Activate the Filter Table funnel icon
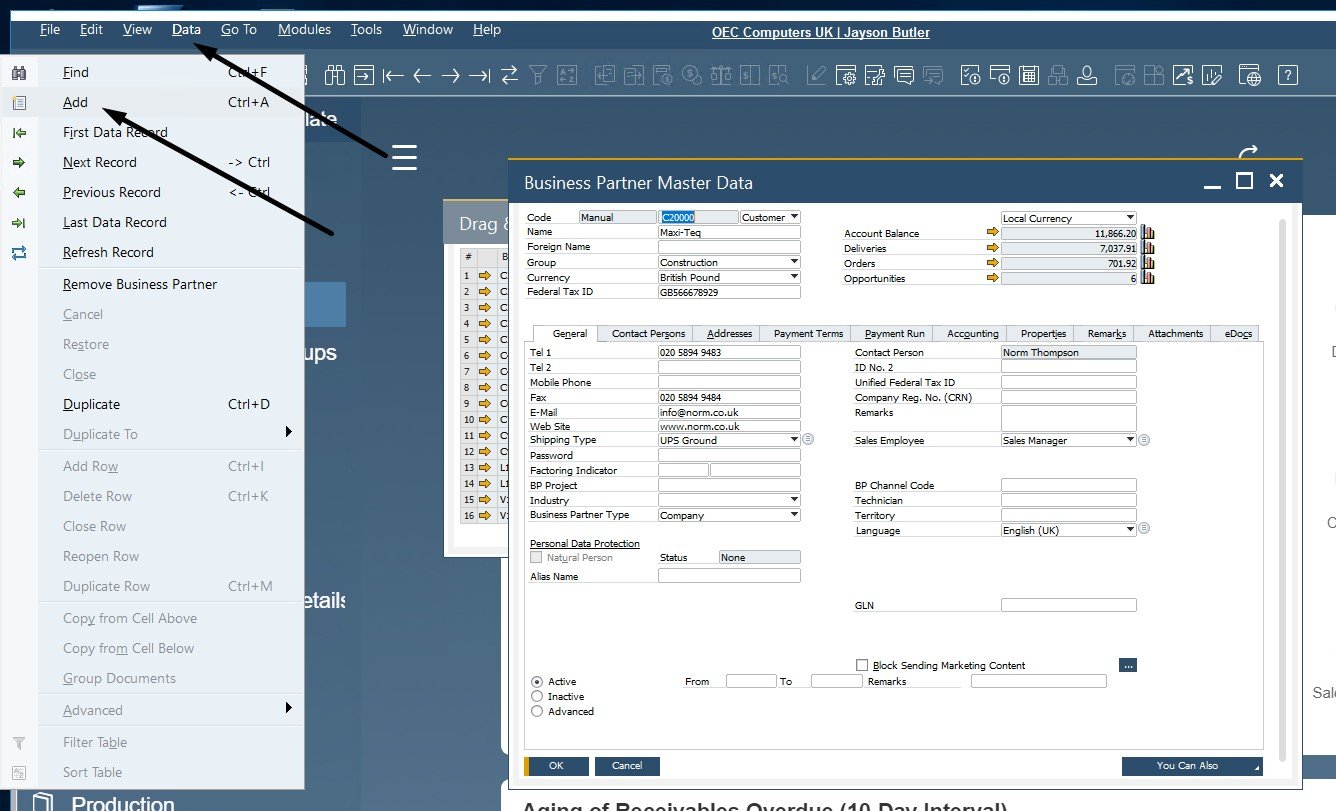Viewport: 1336px width, 811px height. pos(538,74)
